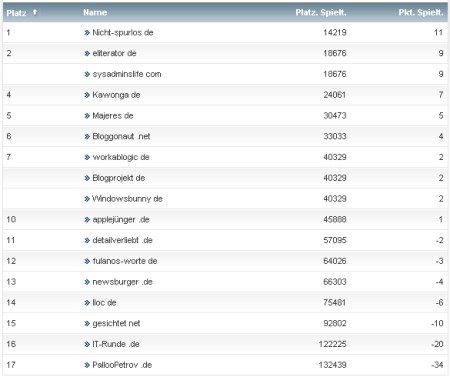Click the arrow icon beside IT-Runde .de
The width and height of the screenshot is (450, 377).
tap(87, 344)
